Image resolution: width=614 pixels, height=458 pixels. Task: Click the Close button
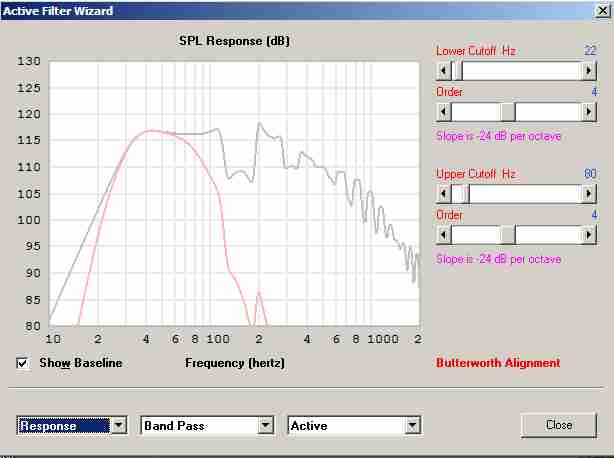[559, 425]
